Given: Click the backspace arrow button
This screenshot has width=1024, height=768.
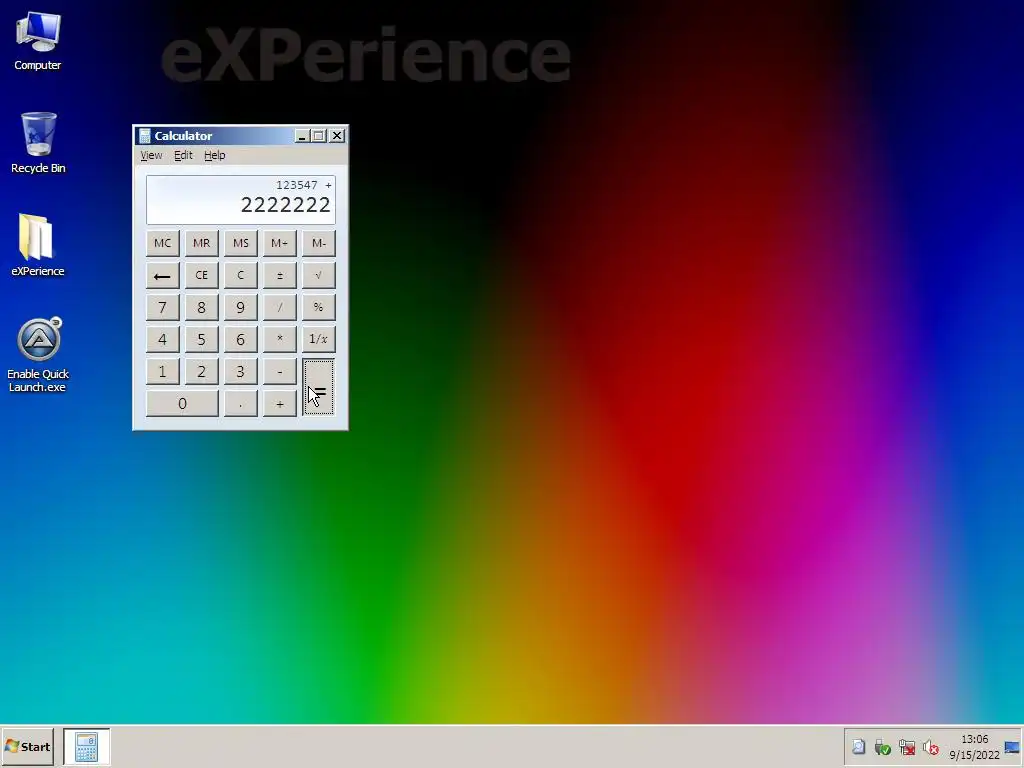Looking at the screenshot, I should click(x=163, y=275).
